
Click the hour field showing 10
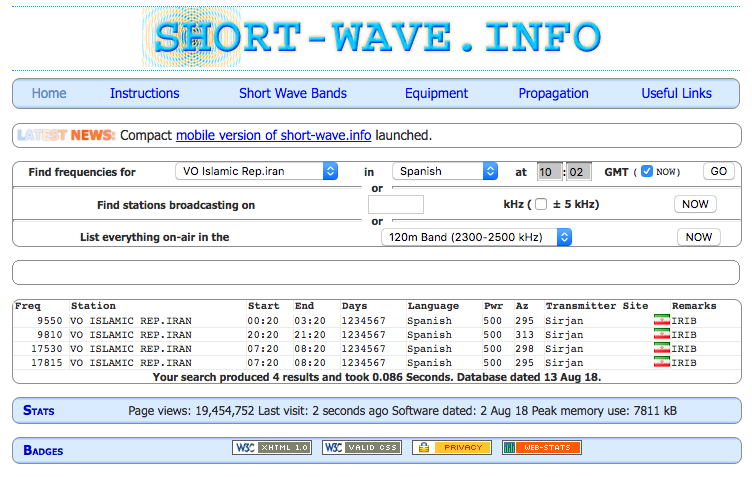pos(549,172)
